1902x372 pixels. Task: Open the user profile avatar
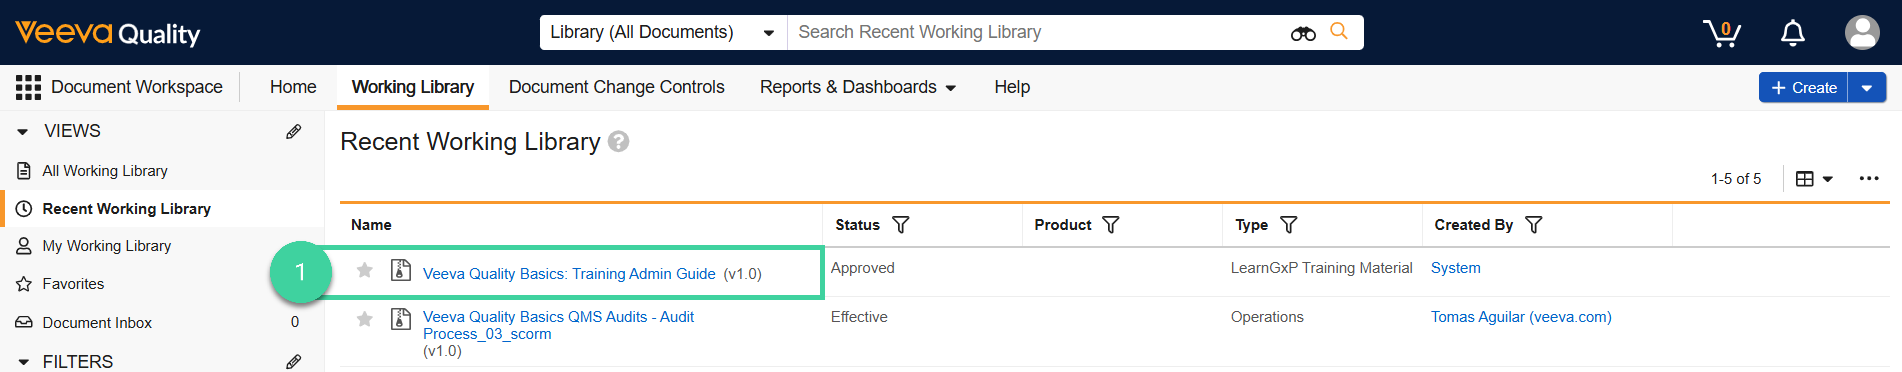point(1862,32)
